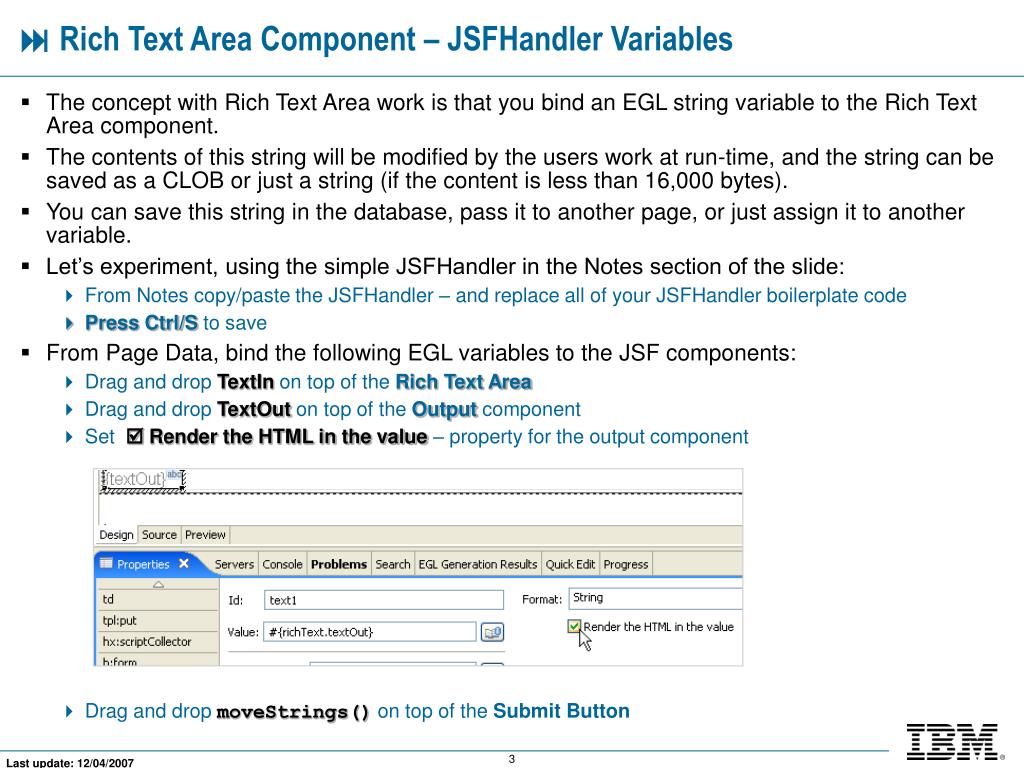Close the Properties view tab

[x=184, y=563]
